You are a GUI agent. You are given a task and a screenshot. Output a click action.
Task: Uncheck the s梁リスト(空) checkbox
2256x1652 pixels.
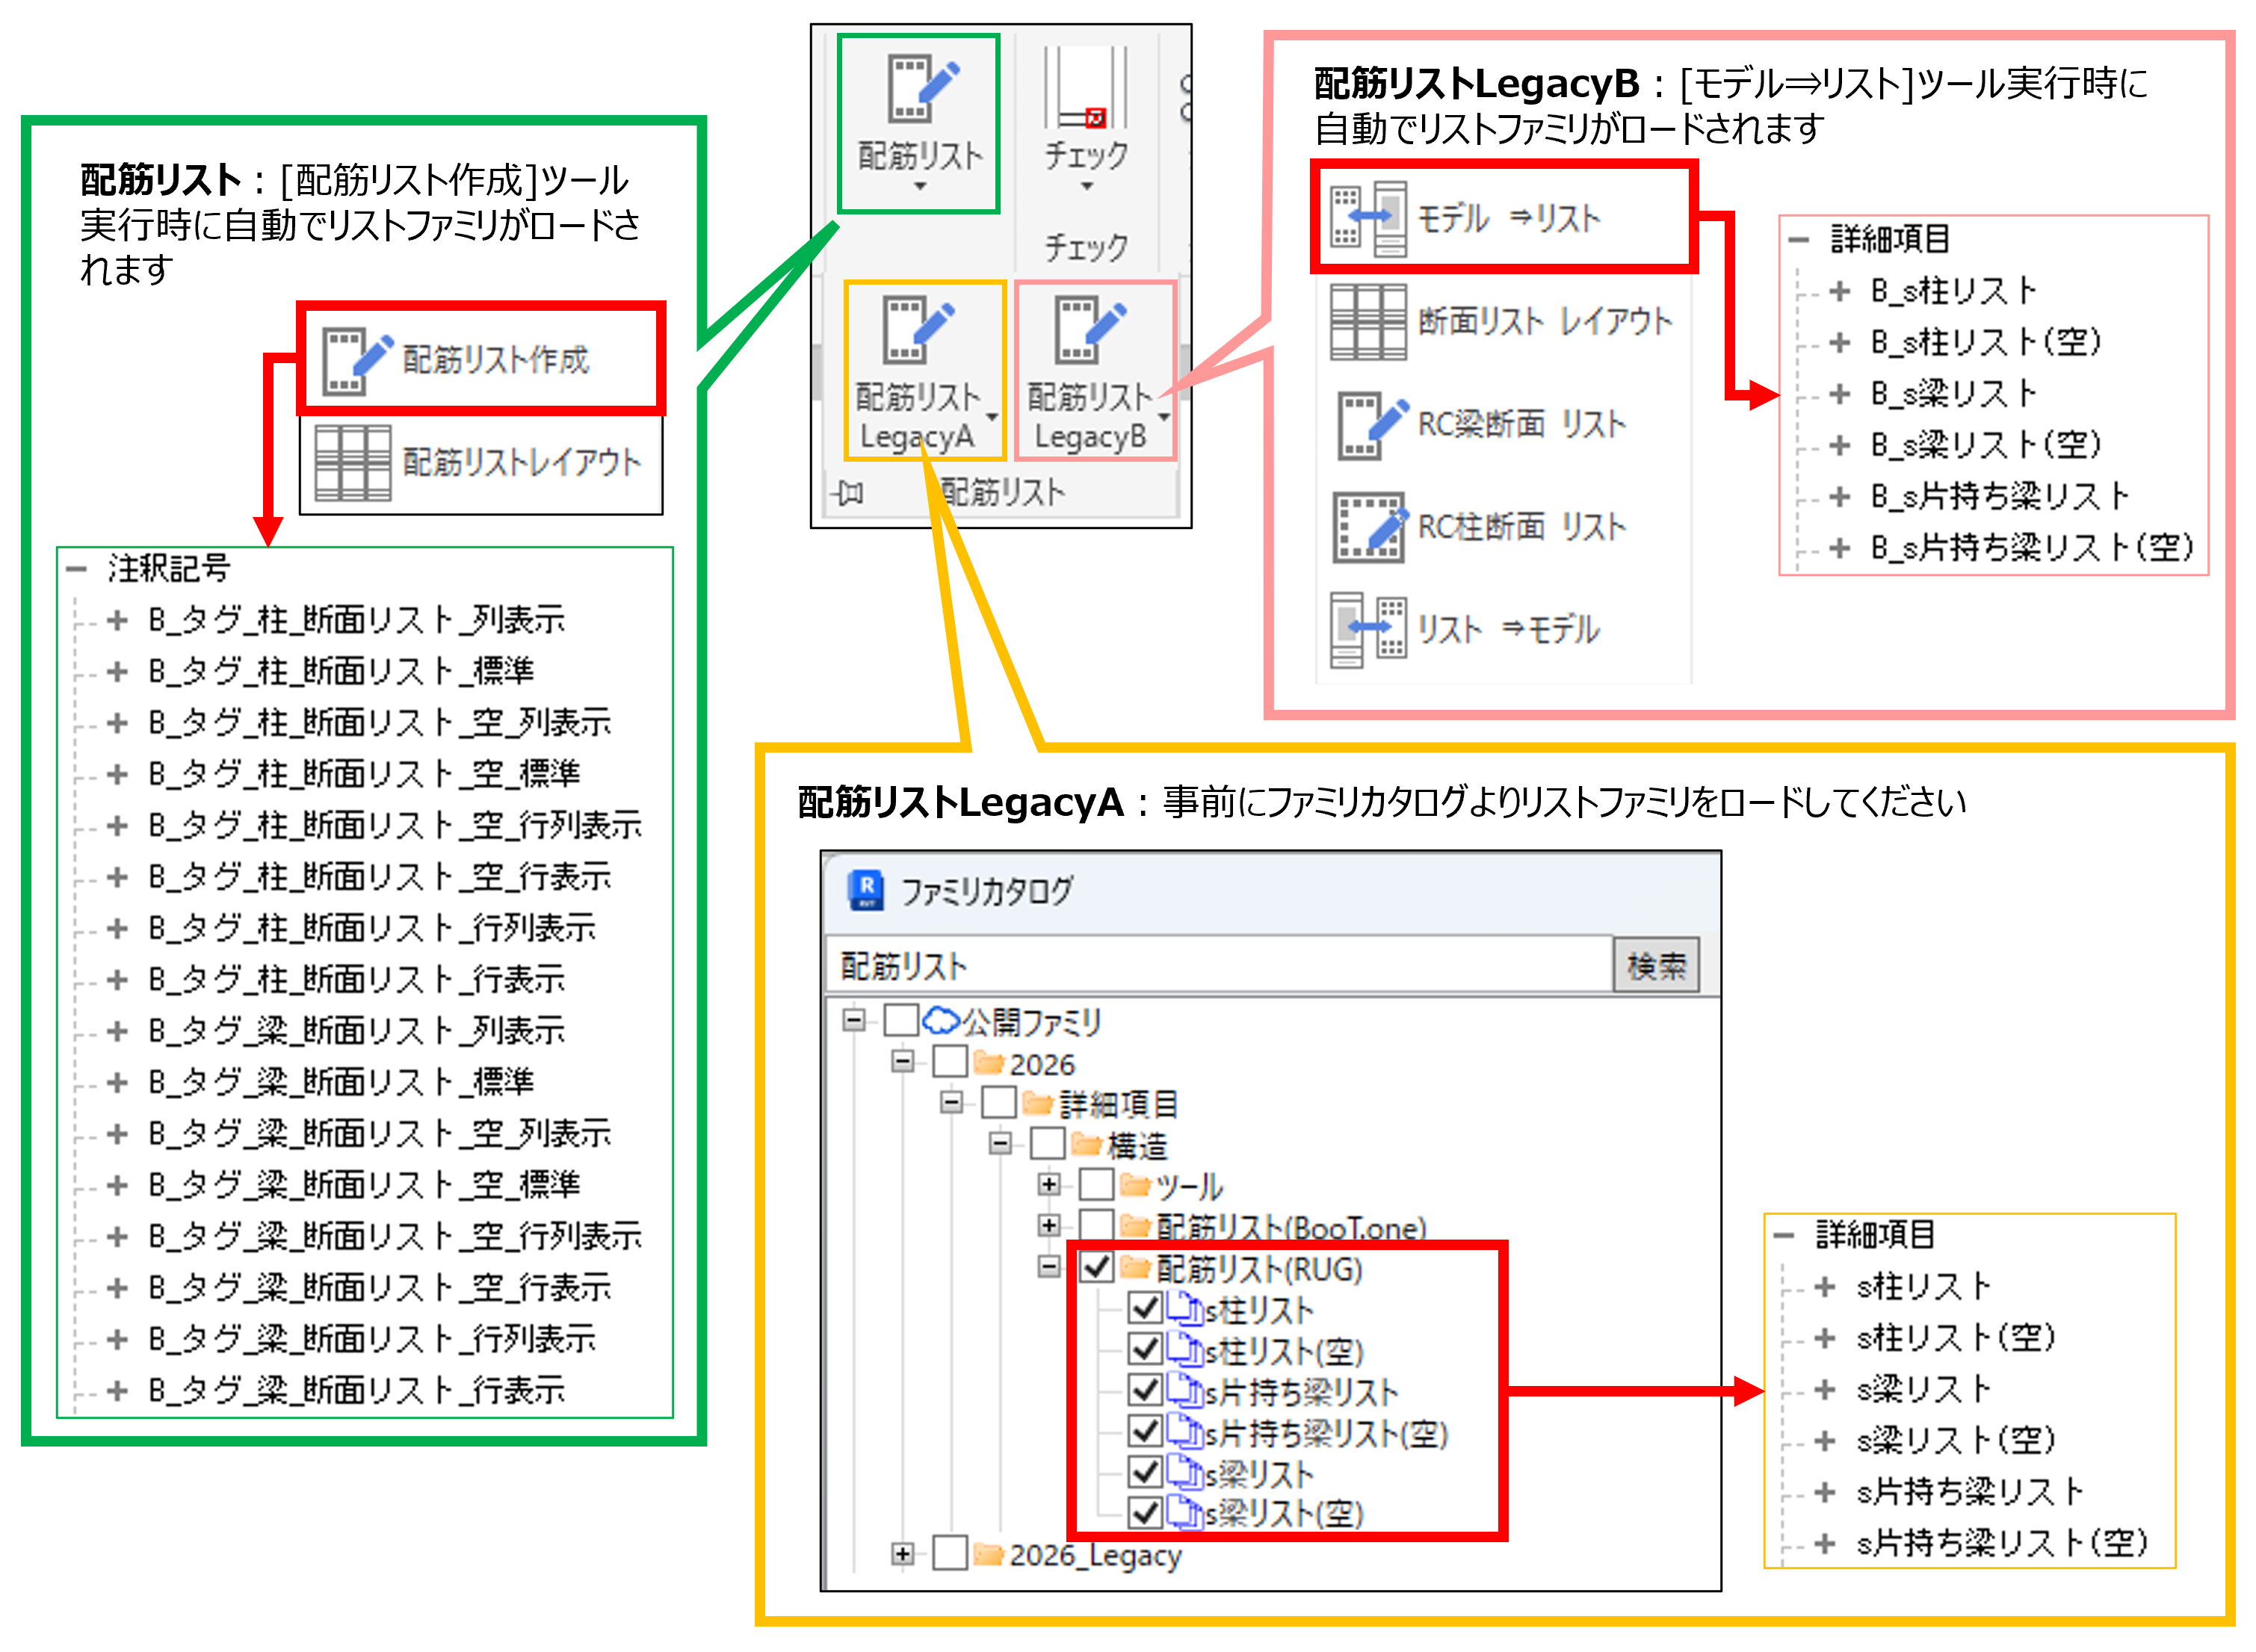click(x=1145, y=1513)
